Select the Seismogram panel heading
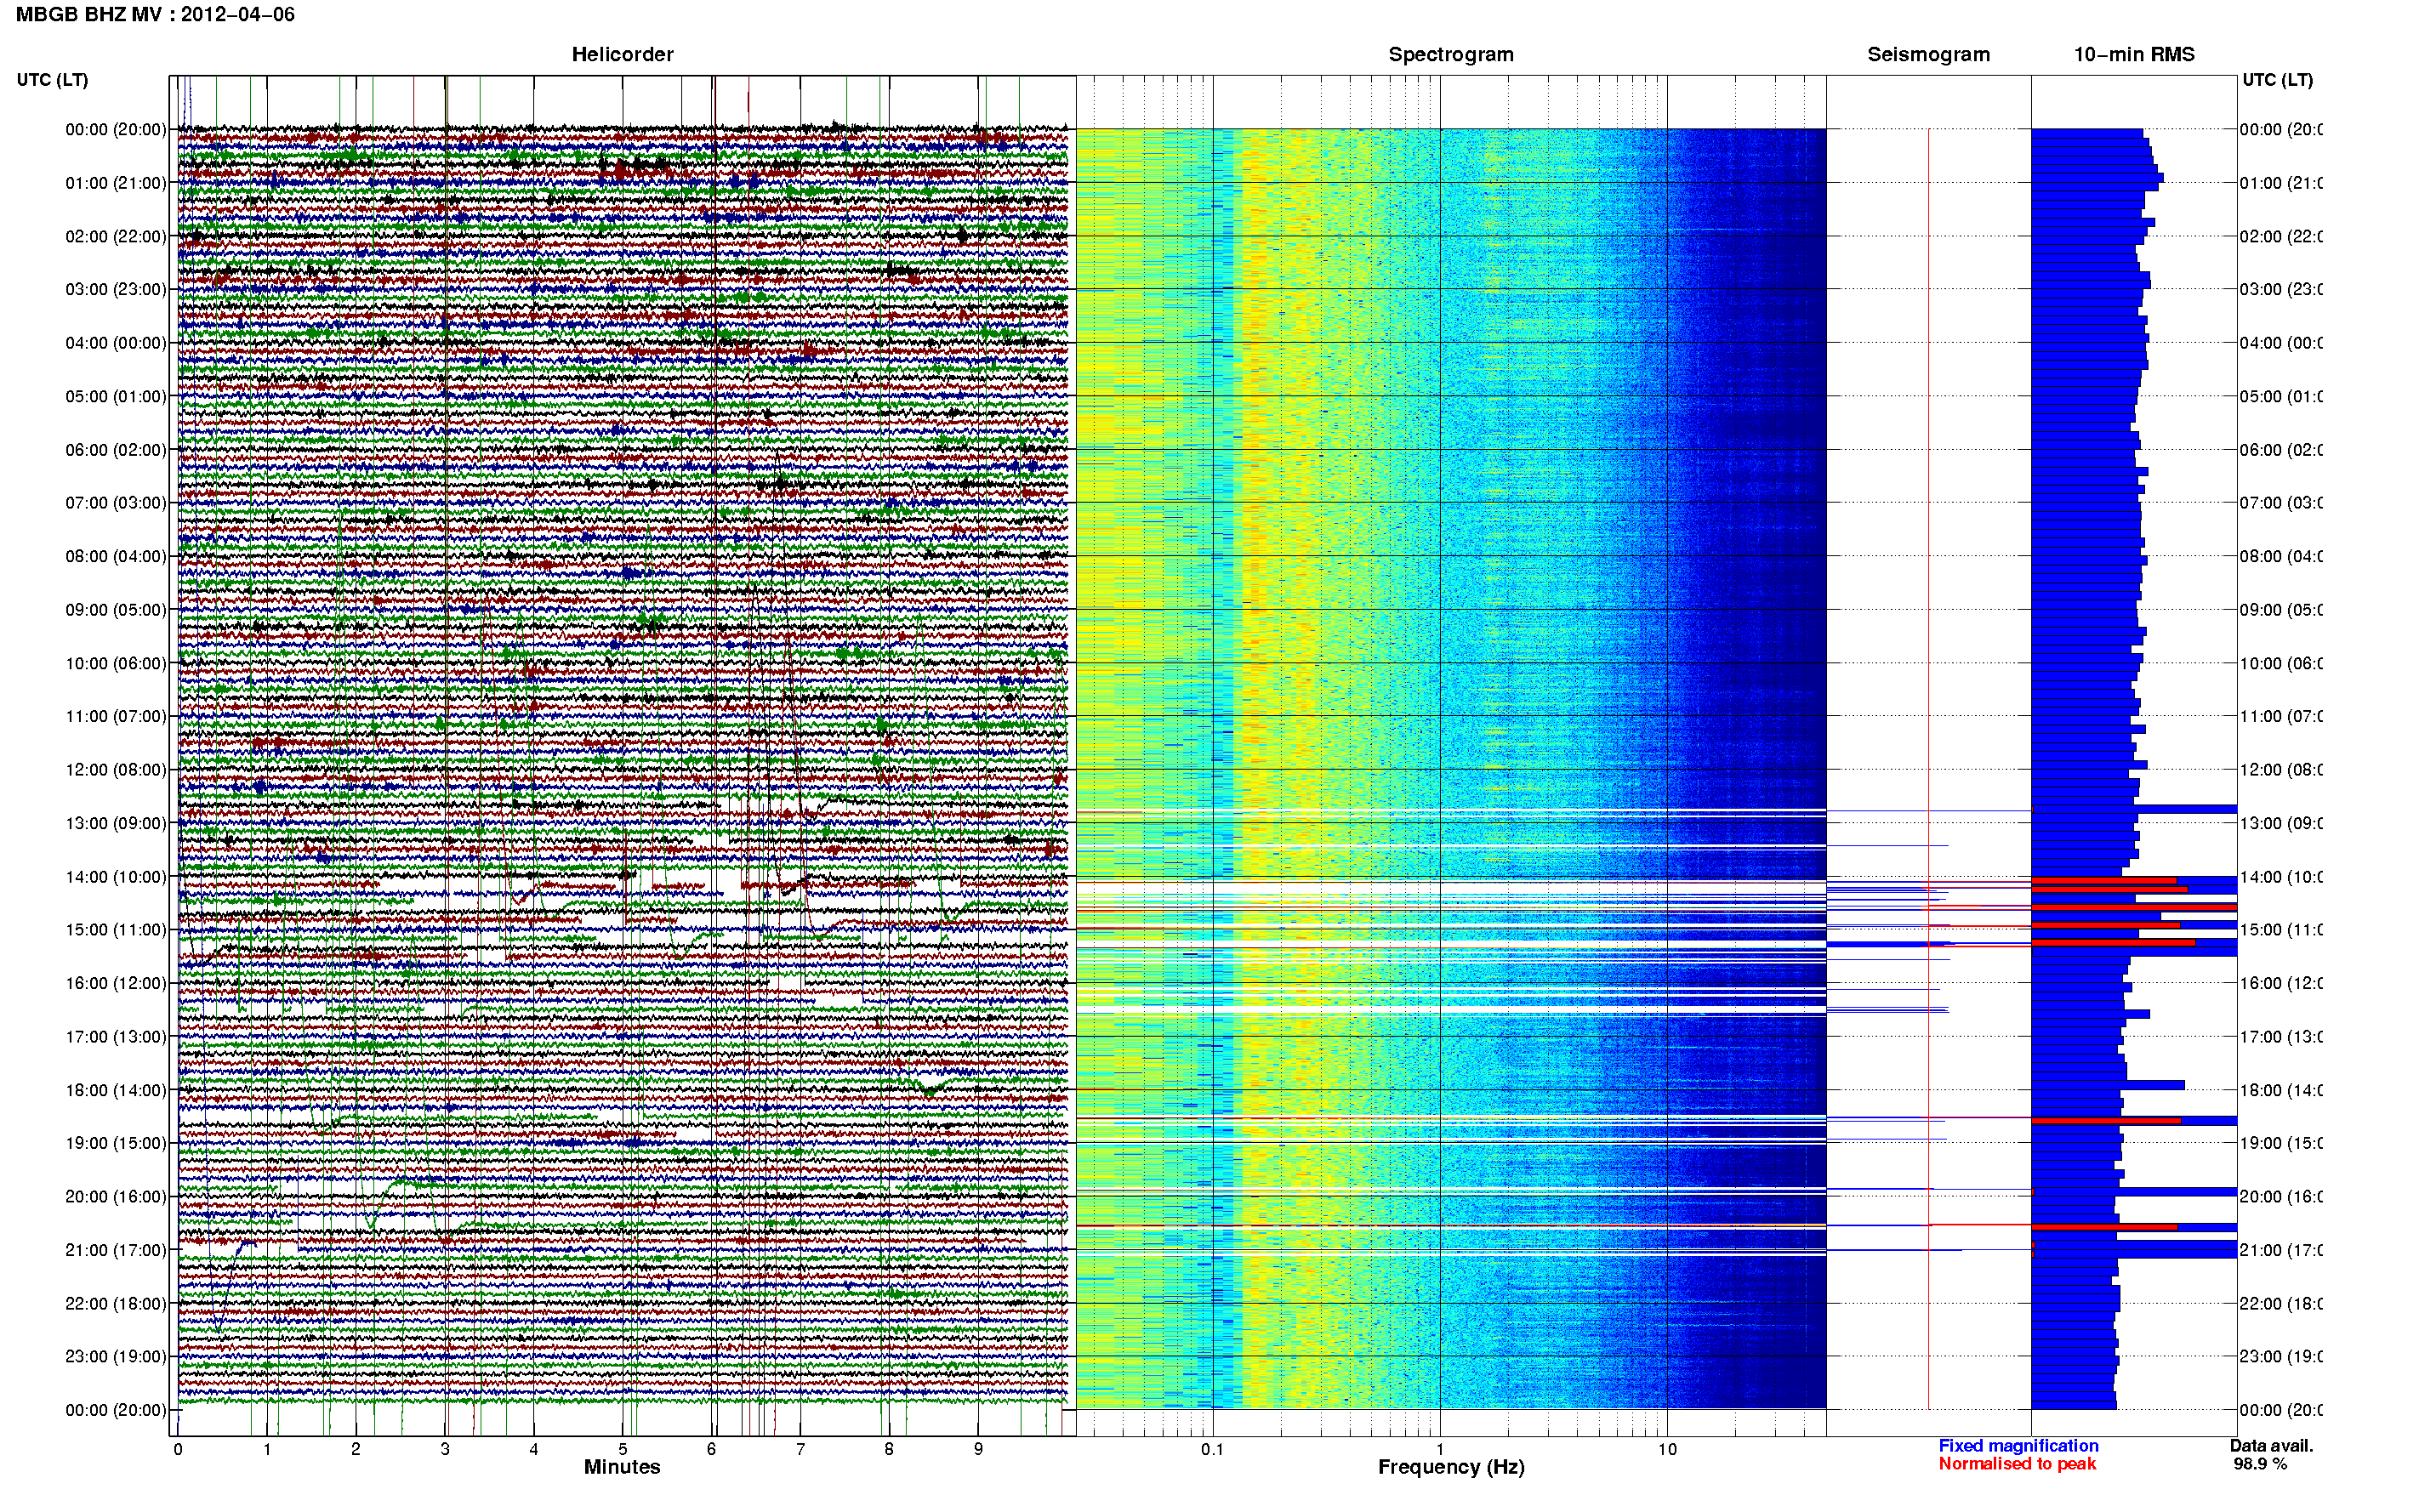This screenshot has height=1512, width=2419. click(x=1928, y=55)
